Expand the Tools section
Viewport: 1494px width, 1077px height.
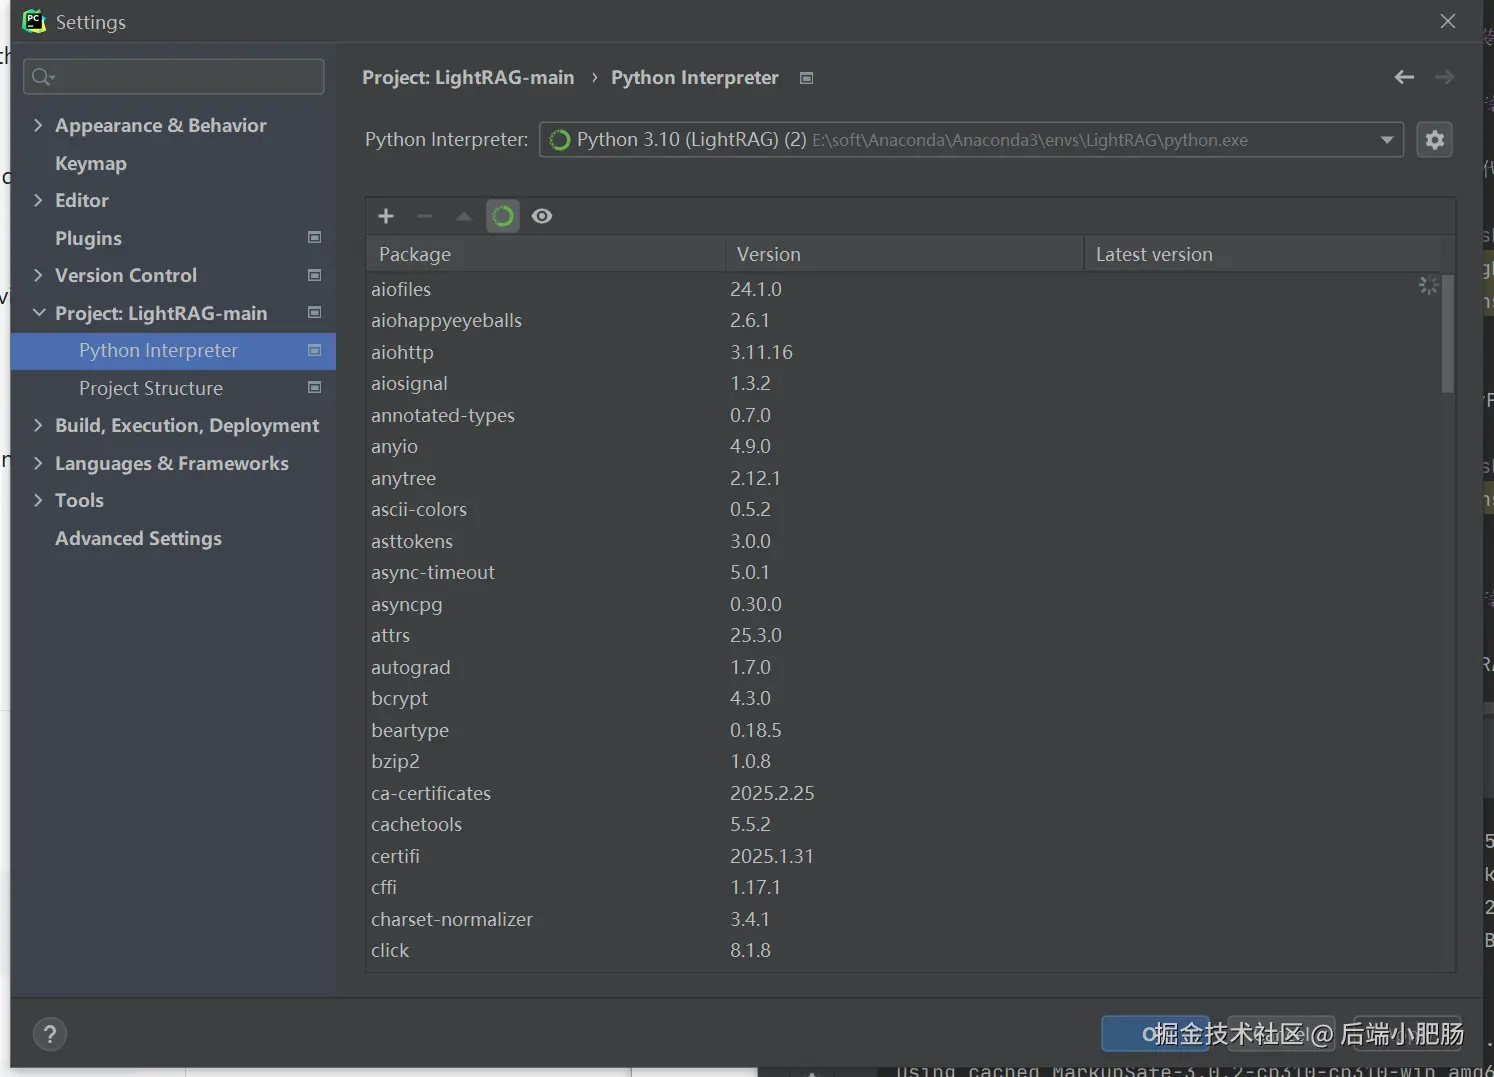point(38,500)
